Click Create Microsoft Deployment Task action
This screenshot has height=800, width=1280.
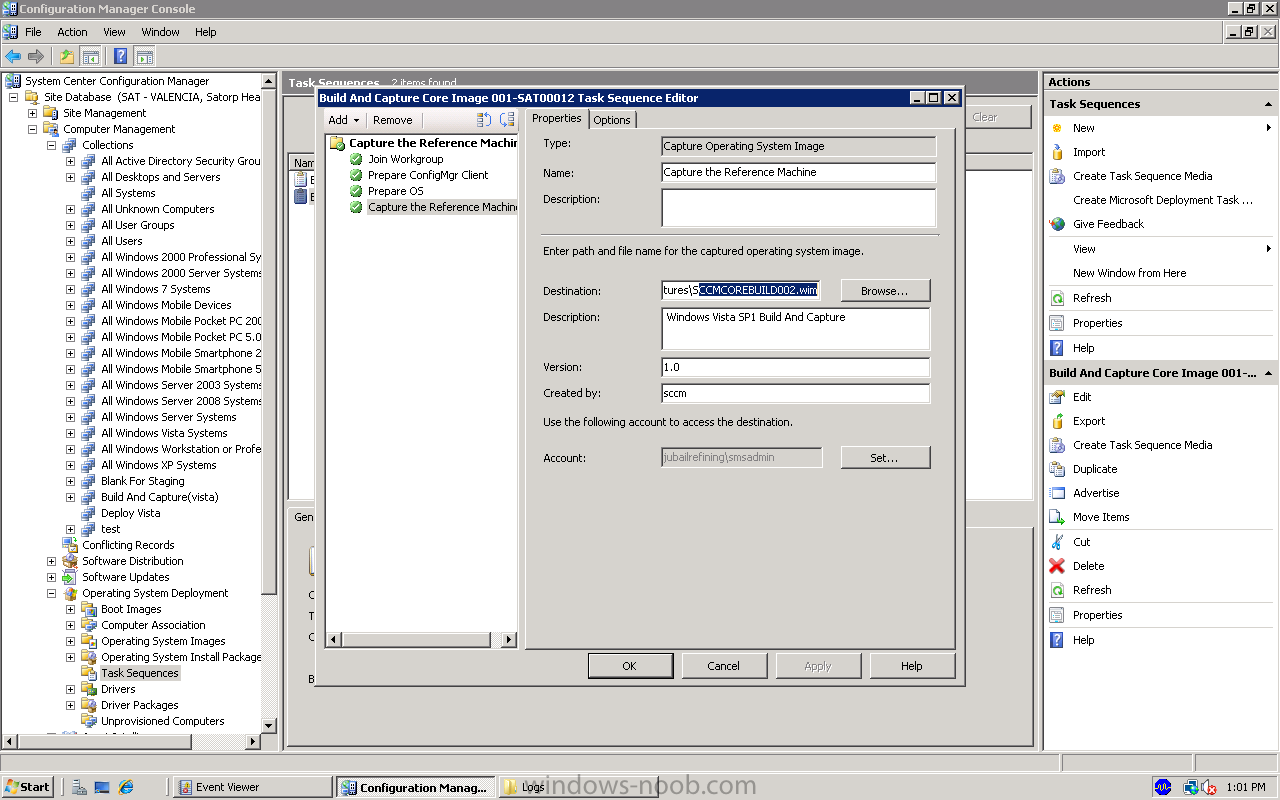tap(1163, 200)
